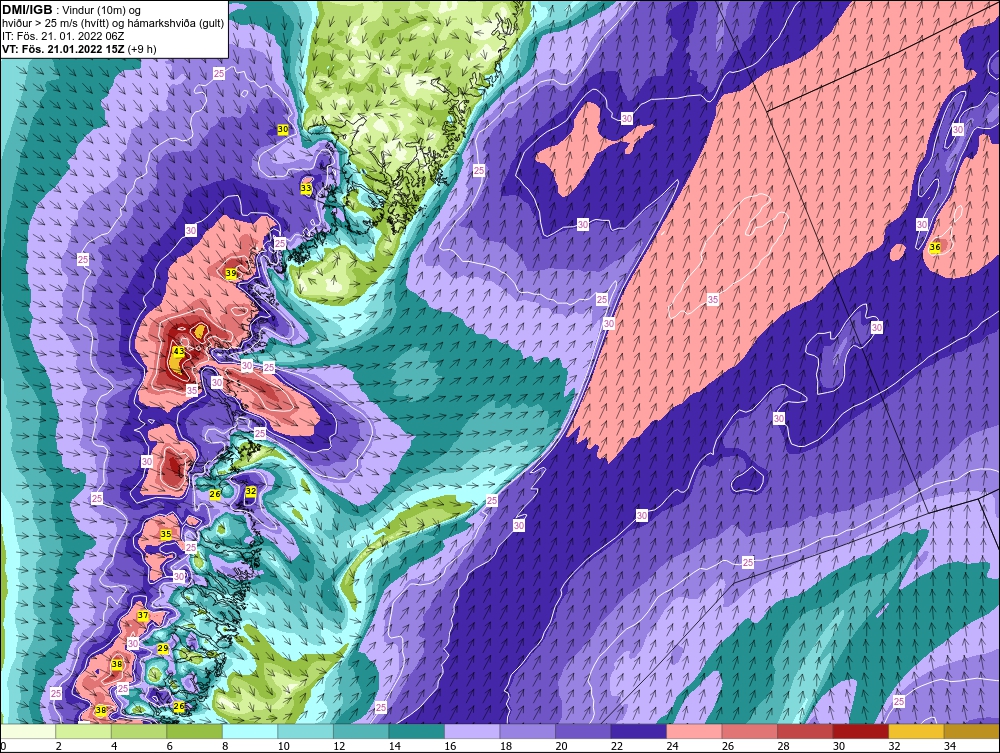Click the 24–26 m/s pink scale swatch
The image size is (1000, 753).
pos(694,731)
